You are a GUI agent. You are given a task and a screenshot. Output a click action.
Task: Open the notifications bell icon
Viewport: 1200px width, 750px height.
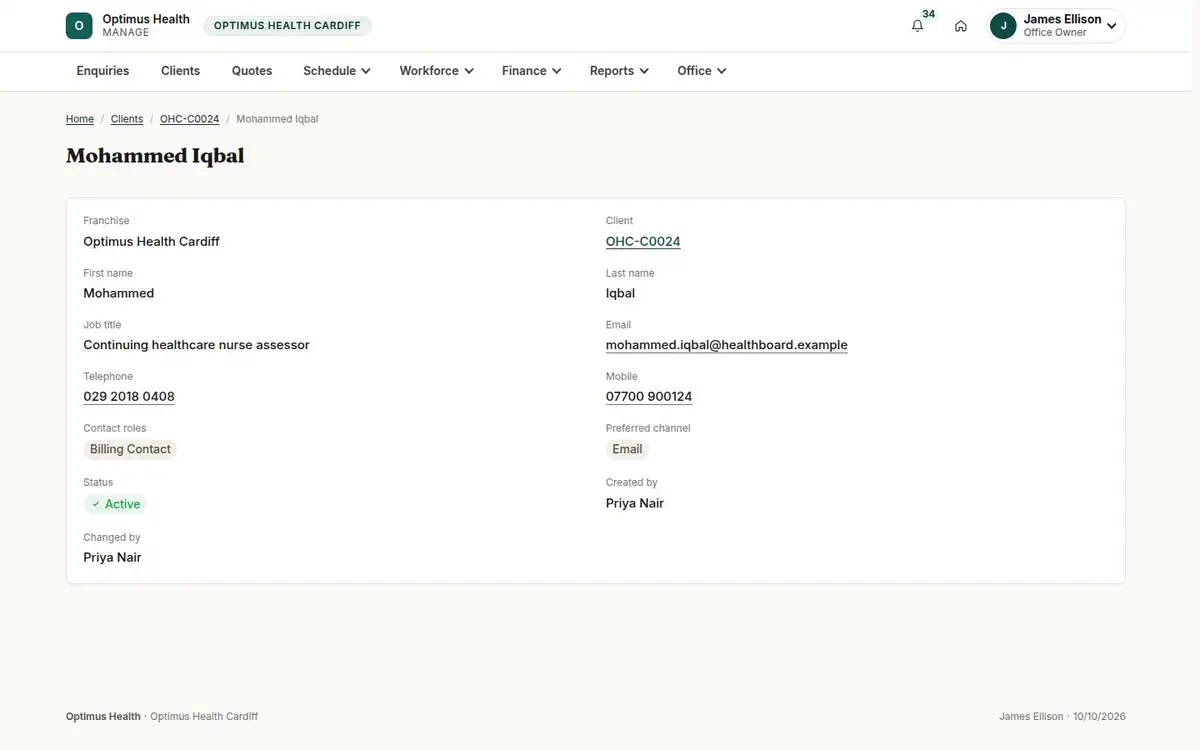917,26
